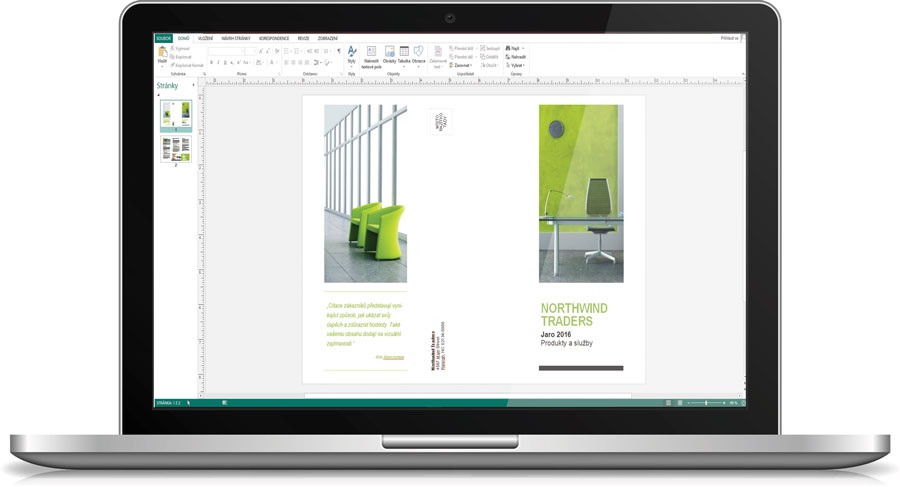Image resolution: width=900 pixels, height=487 pixels.
Task: Click Přenést blíž button
Action: click(x=463, y=49)
